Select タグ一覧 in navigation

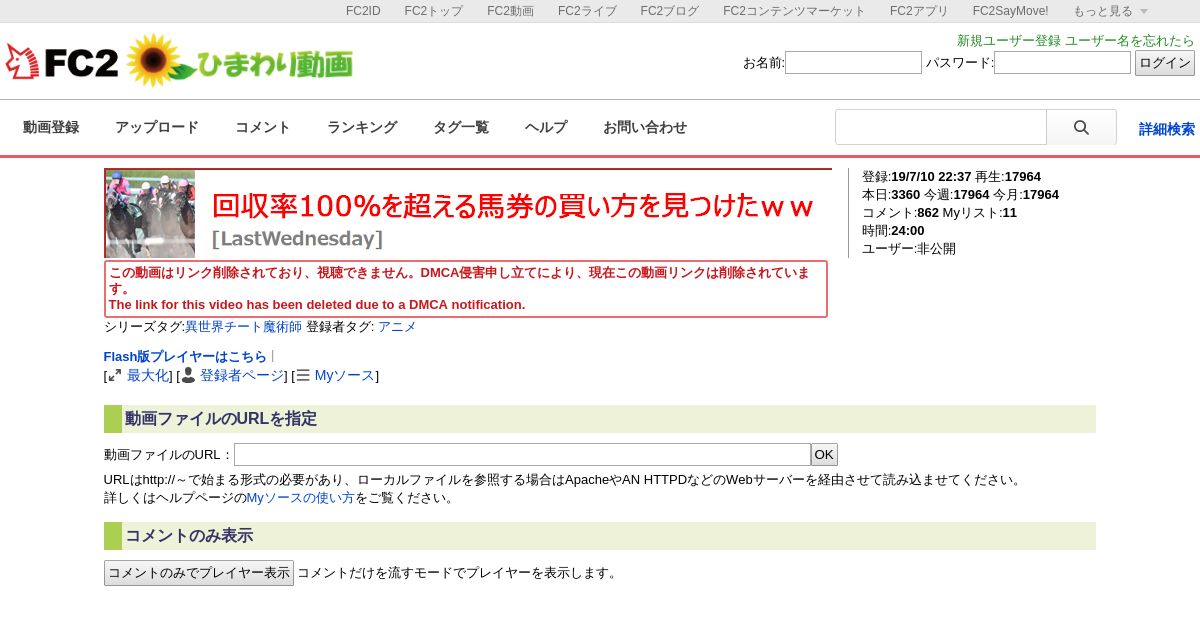461,128
